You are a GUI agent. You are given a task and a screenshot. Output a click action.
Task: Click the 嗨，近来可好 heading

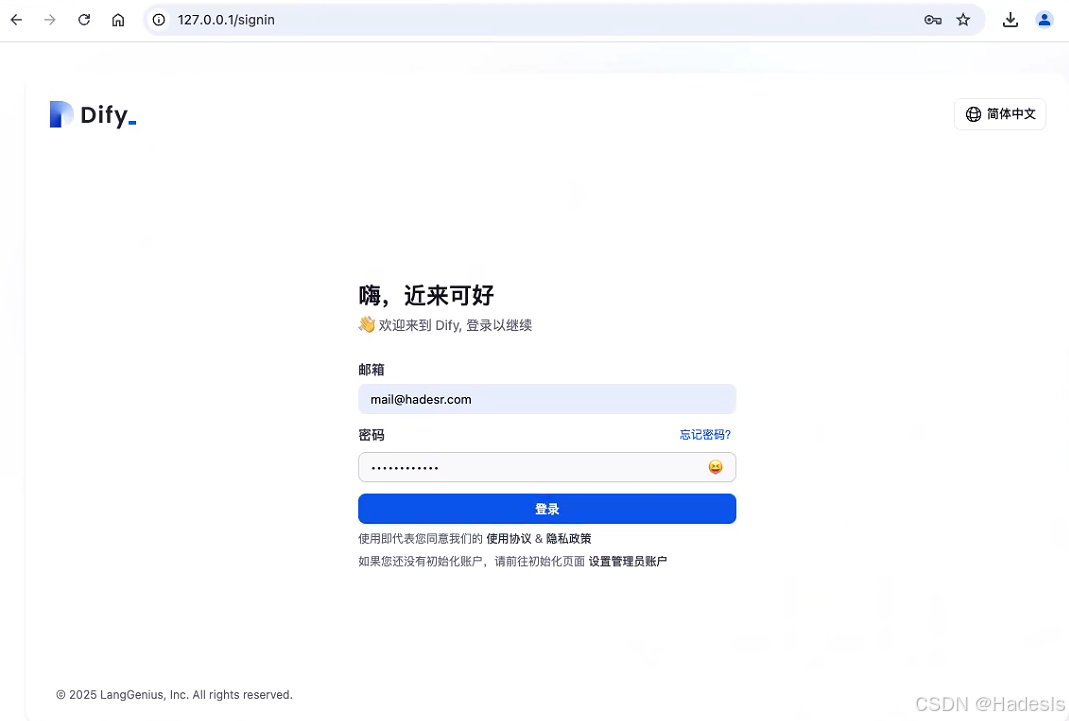tap(426, 295)
